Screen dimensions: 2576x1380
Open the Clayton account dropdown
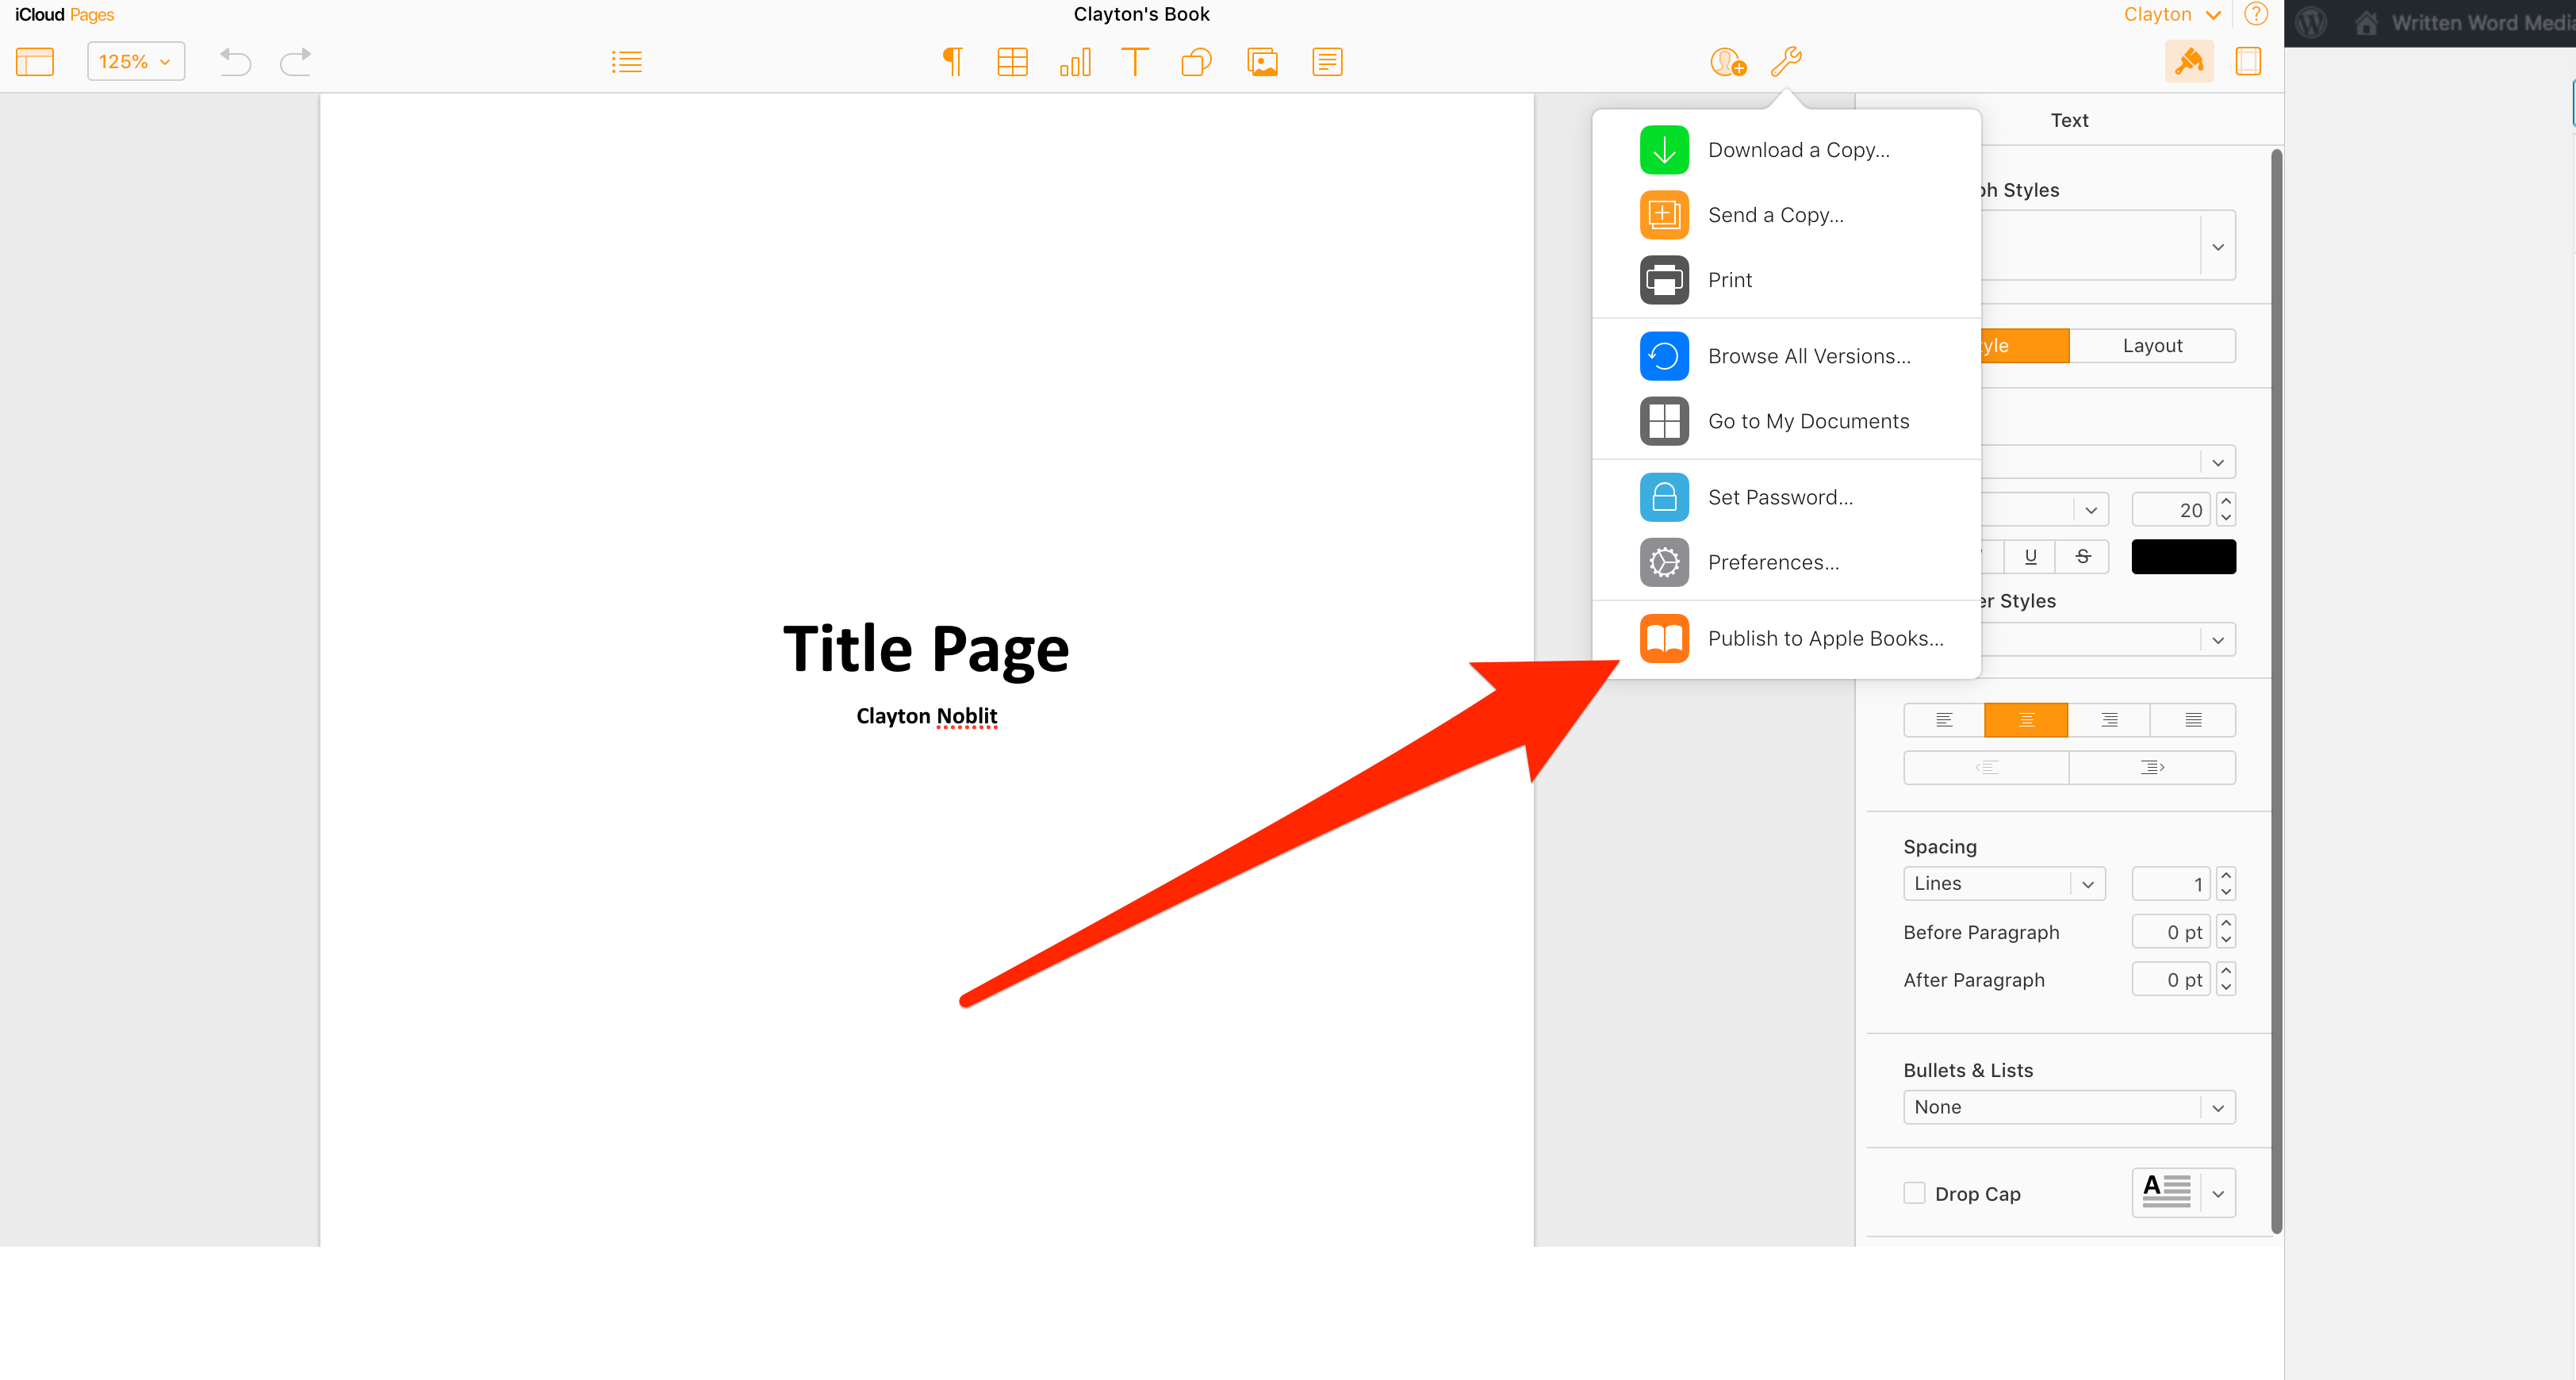(2172, 14)
